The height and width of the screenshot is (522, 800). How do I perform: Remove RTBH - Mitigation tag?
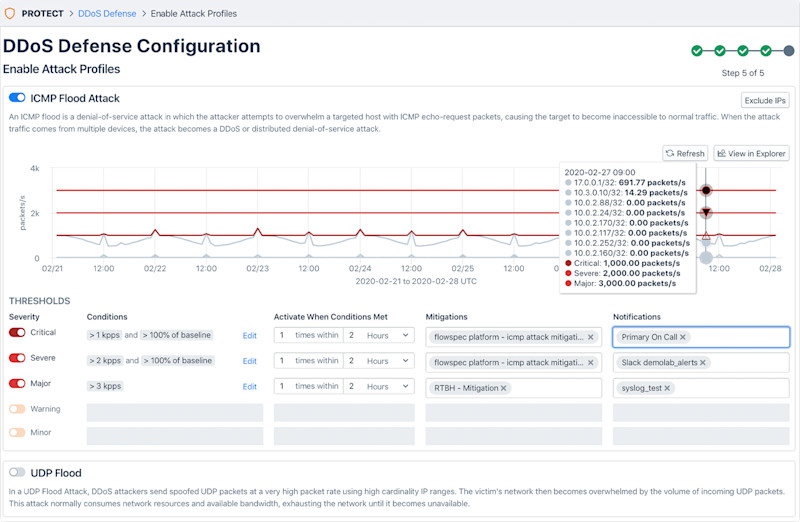pyautogui.click(x=504, y=388)
